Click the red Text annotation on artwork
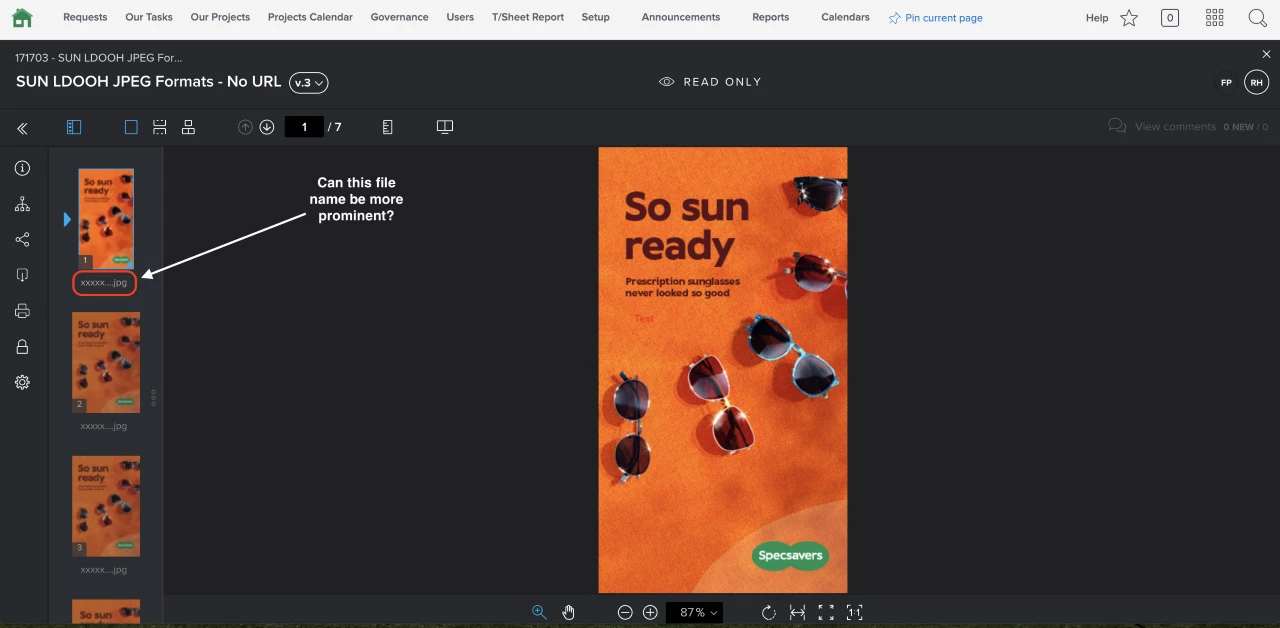The image size is (1280, 628). click(x=644, y=319)
